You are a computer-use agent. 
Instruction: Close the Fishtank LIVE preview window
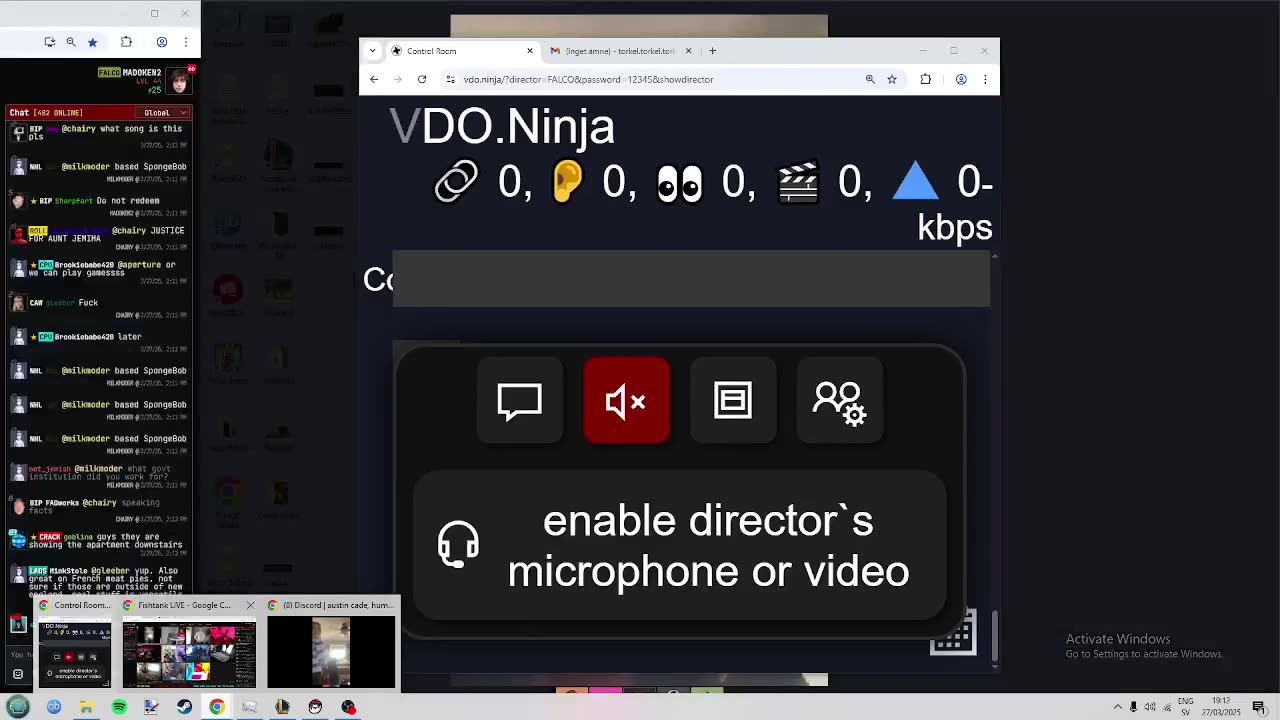[x=250, y=605]
